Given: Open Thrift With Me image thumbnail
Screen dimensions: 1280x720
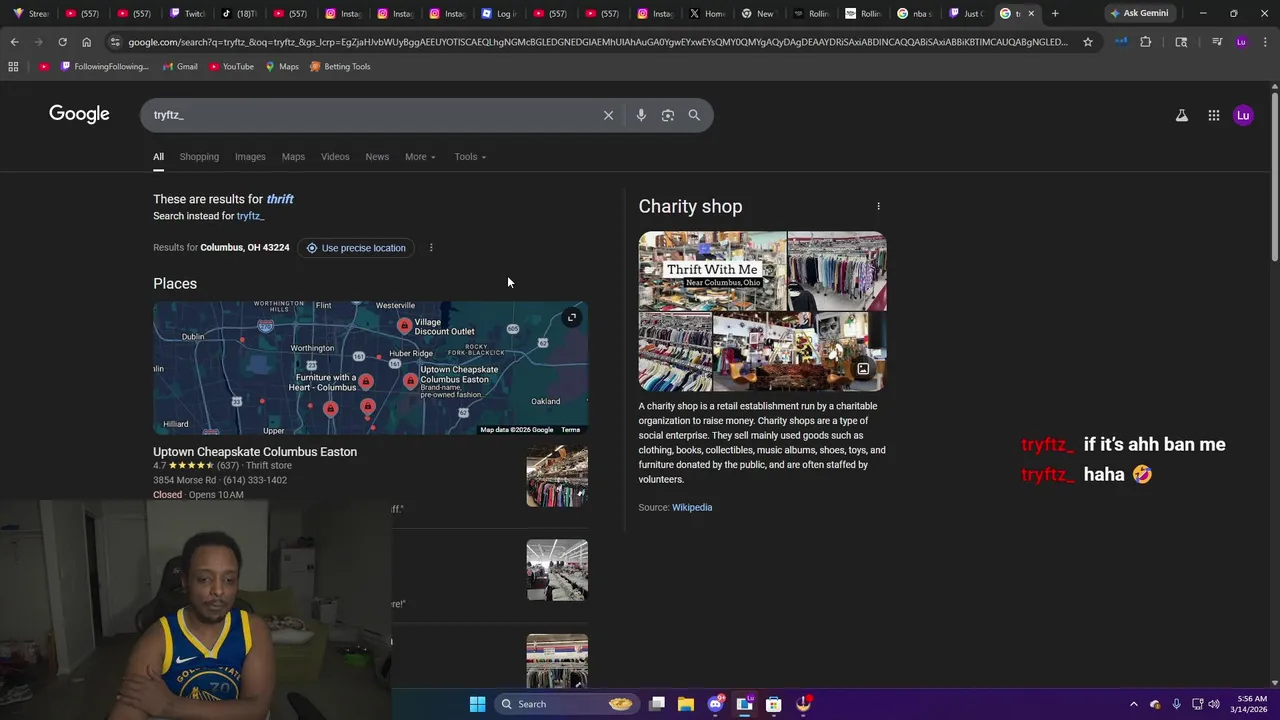Looking at the screenshot, I should (713, 271).
